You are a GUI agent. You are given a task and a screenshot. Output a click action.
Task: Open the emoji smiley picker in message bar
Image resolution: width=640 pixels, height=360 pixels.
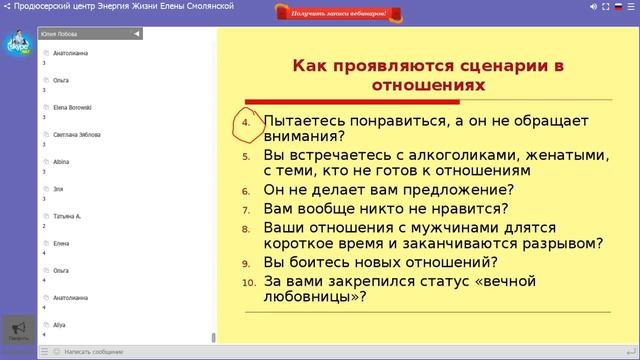click(57, 351)
